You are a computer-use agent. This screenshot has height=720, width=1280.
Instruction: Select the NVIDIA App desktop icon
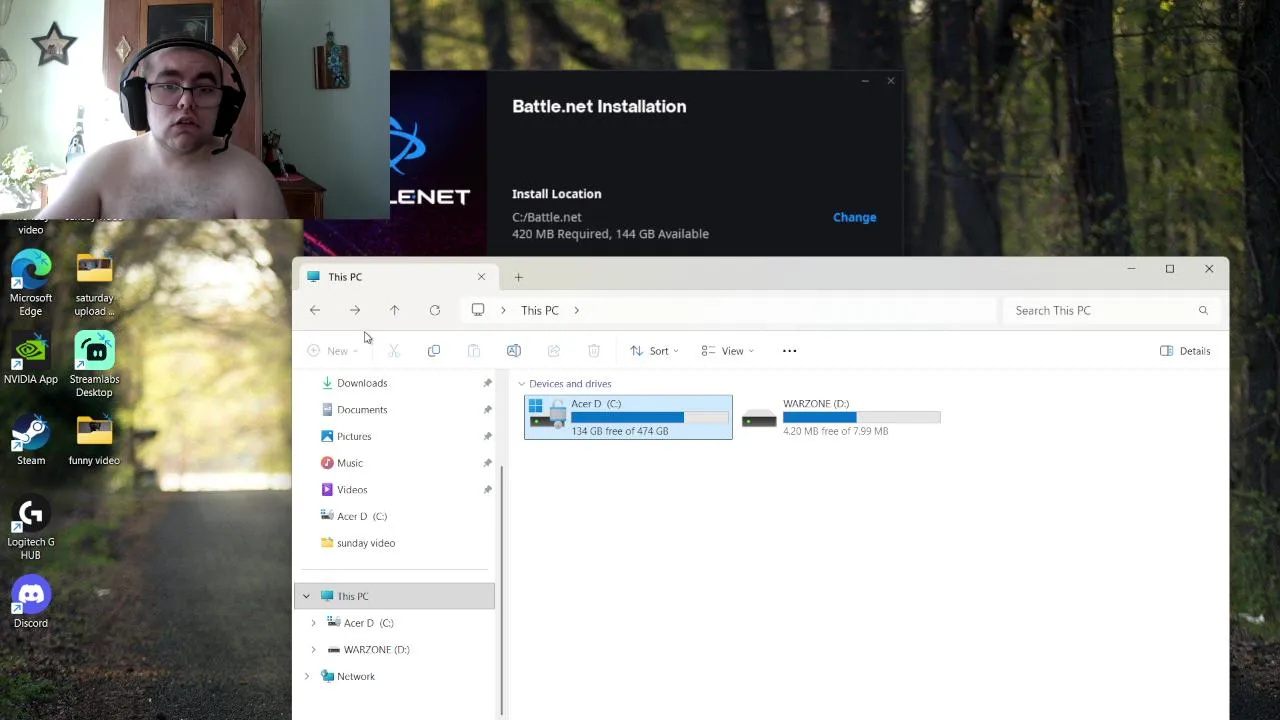(31, 358)
